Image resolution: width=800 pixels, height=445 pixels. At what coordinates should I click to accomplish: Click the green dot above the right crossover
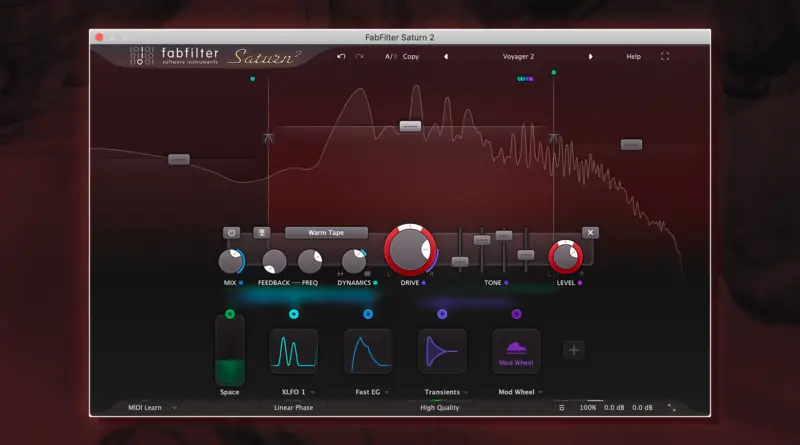pyautogui.click(x=554, y=72)
